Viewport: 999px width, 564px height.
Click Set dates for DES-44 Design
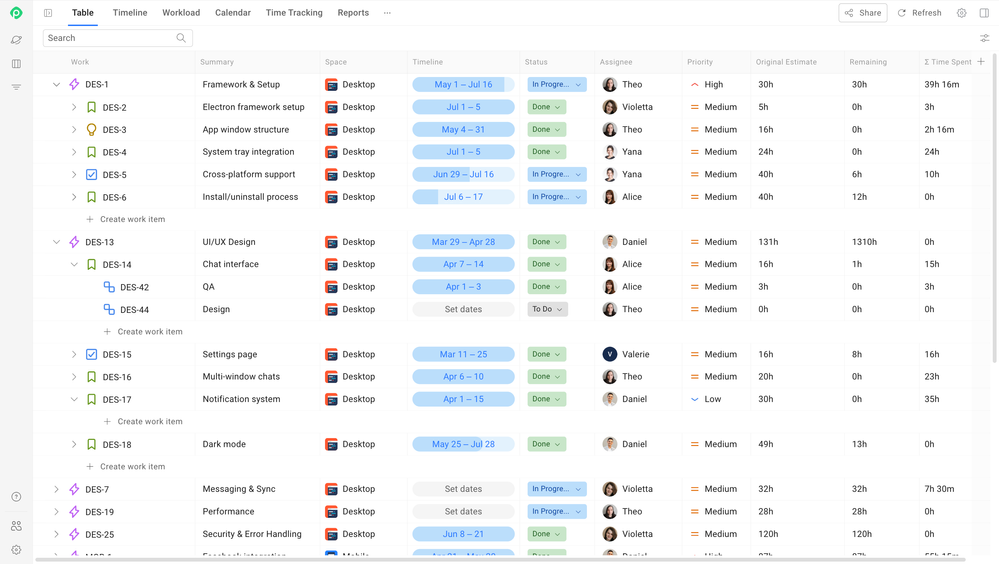point(463,309)
